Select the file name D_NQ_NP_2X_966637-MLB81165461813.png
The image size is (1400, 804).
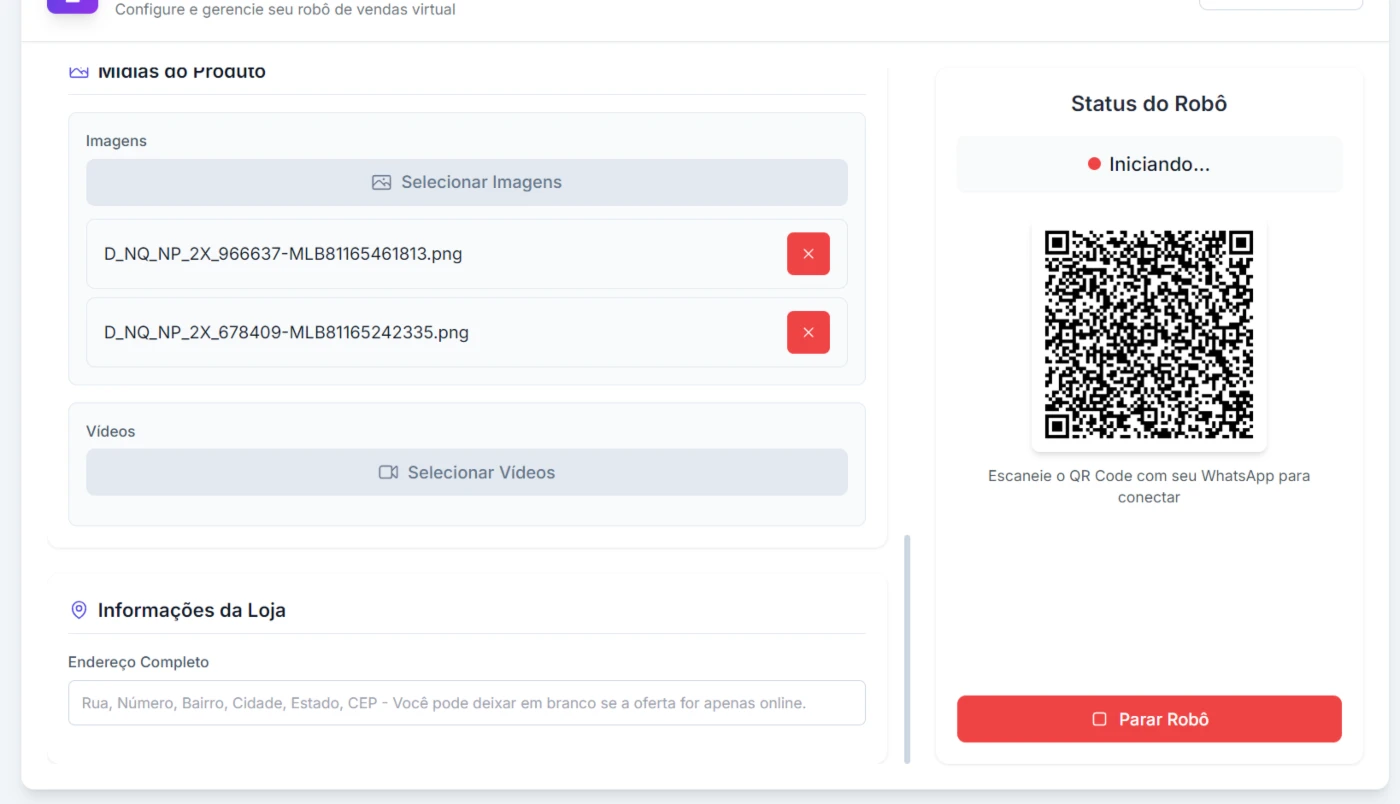click(283, 254)
